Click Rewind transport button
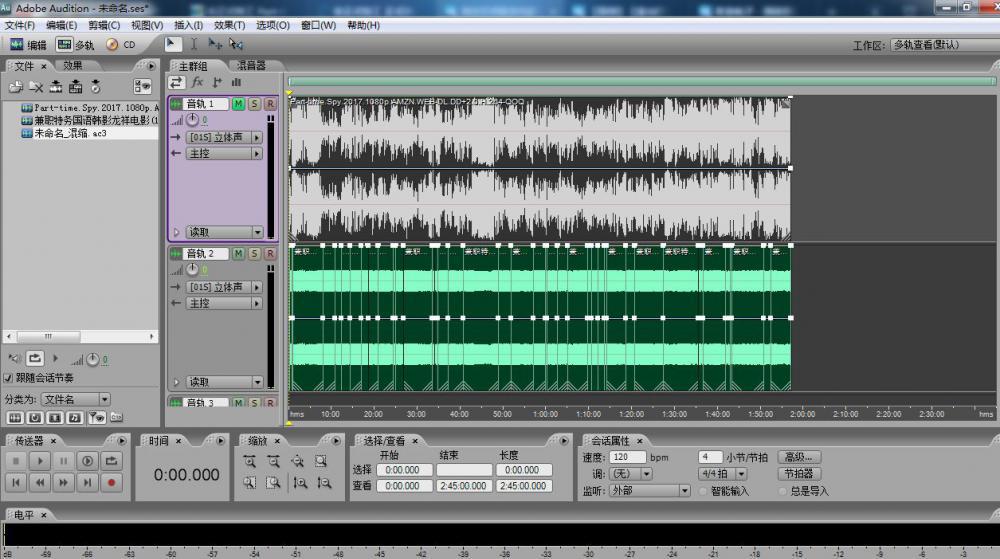 coord(40,483)
